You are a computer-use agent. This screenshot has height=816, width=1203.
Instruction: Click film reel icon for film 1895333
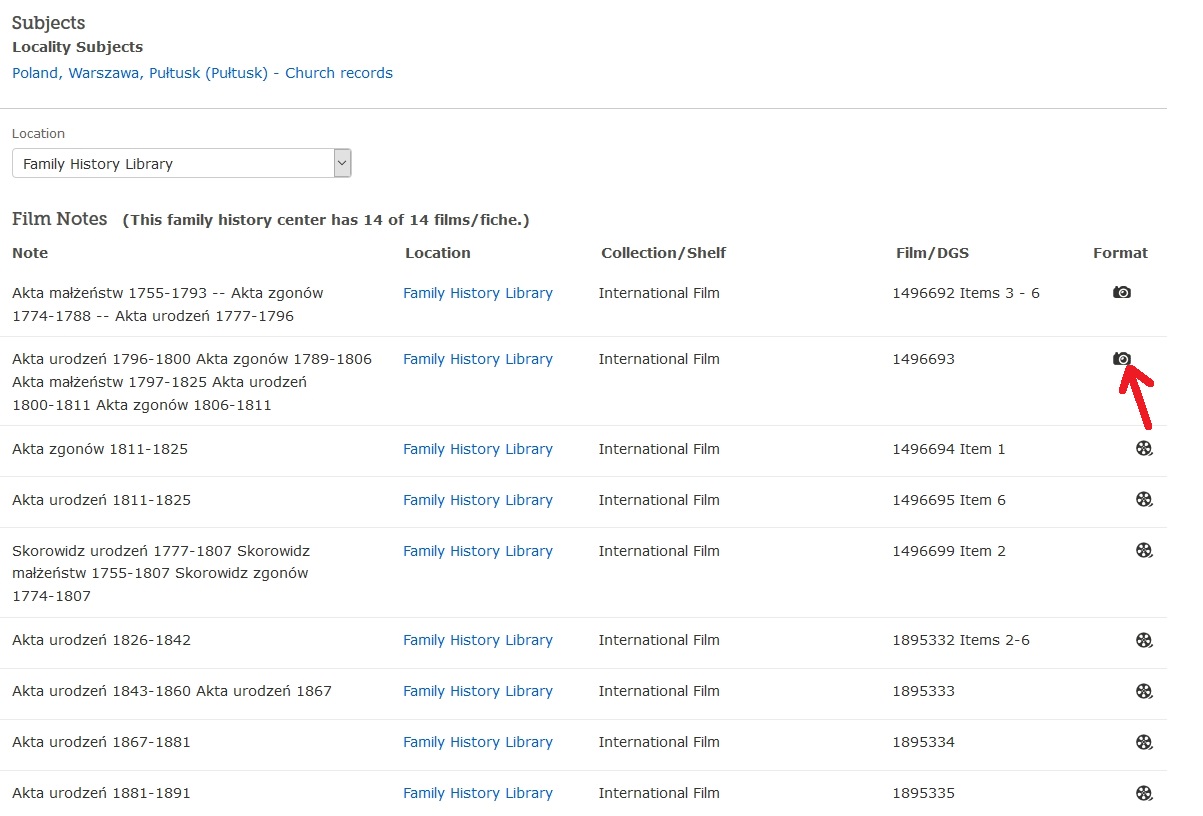tap(1144, 691)
